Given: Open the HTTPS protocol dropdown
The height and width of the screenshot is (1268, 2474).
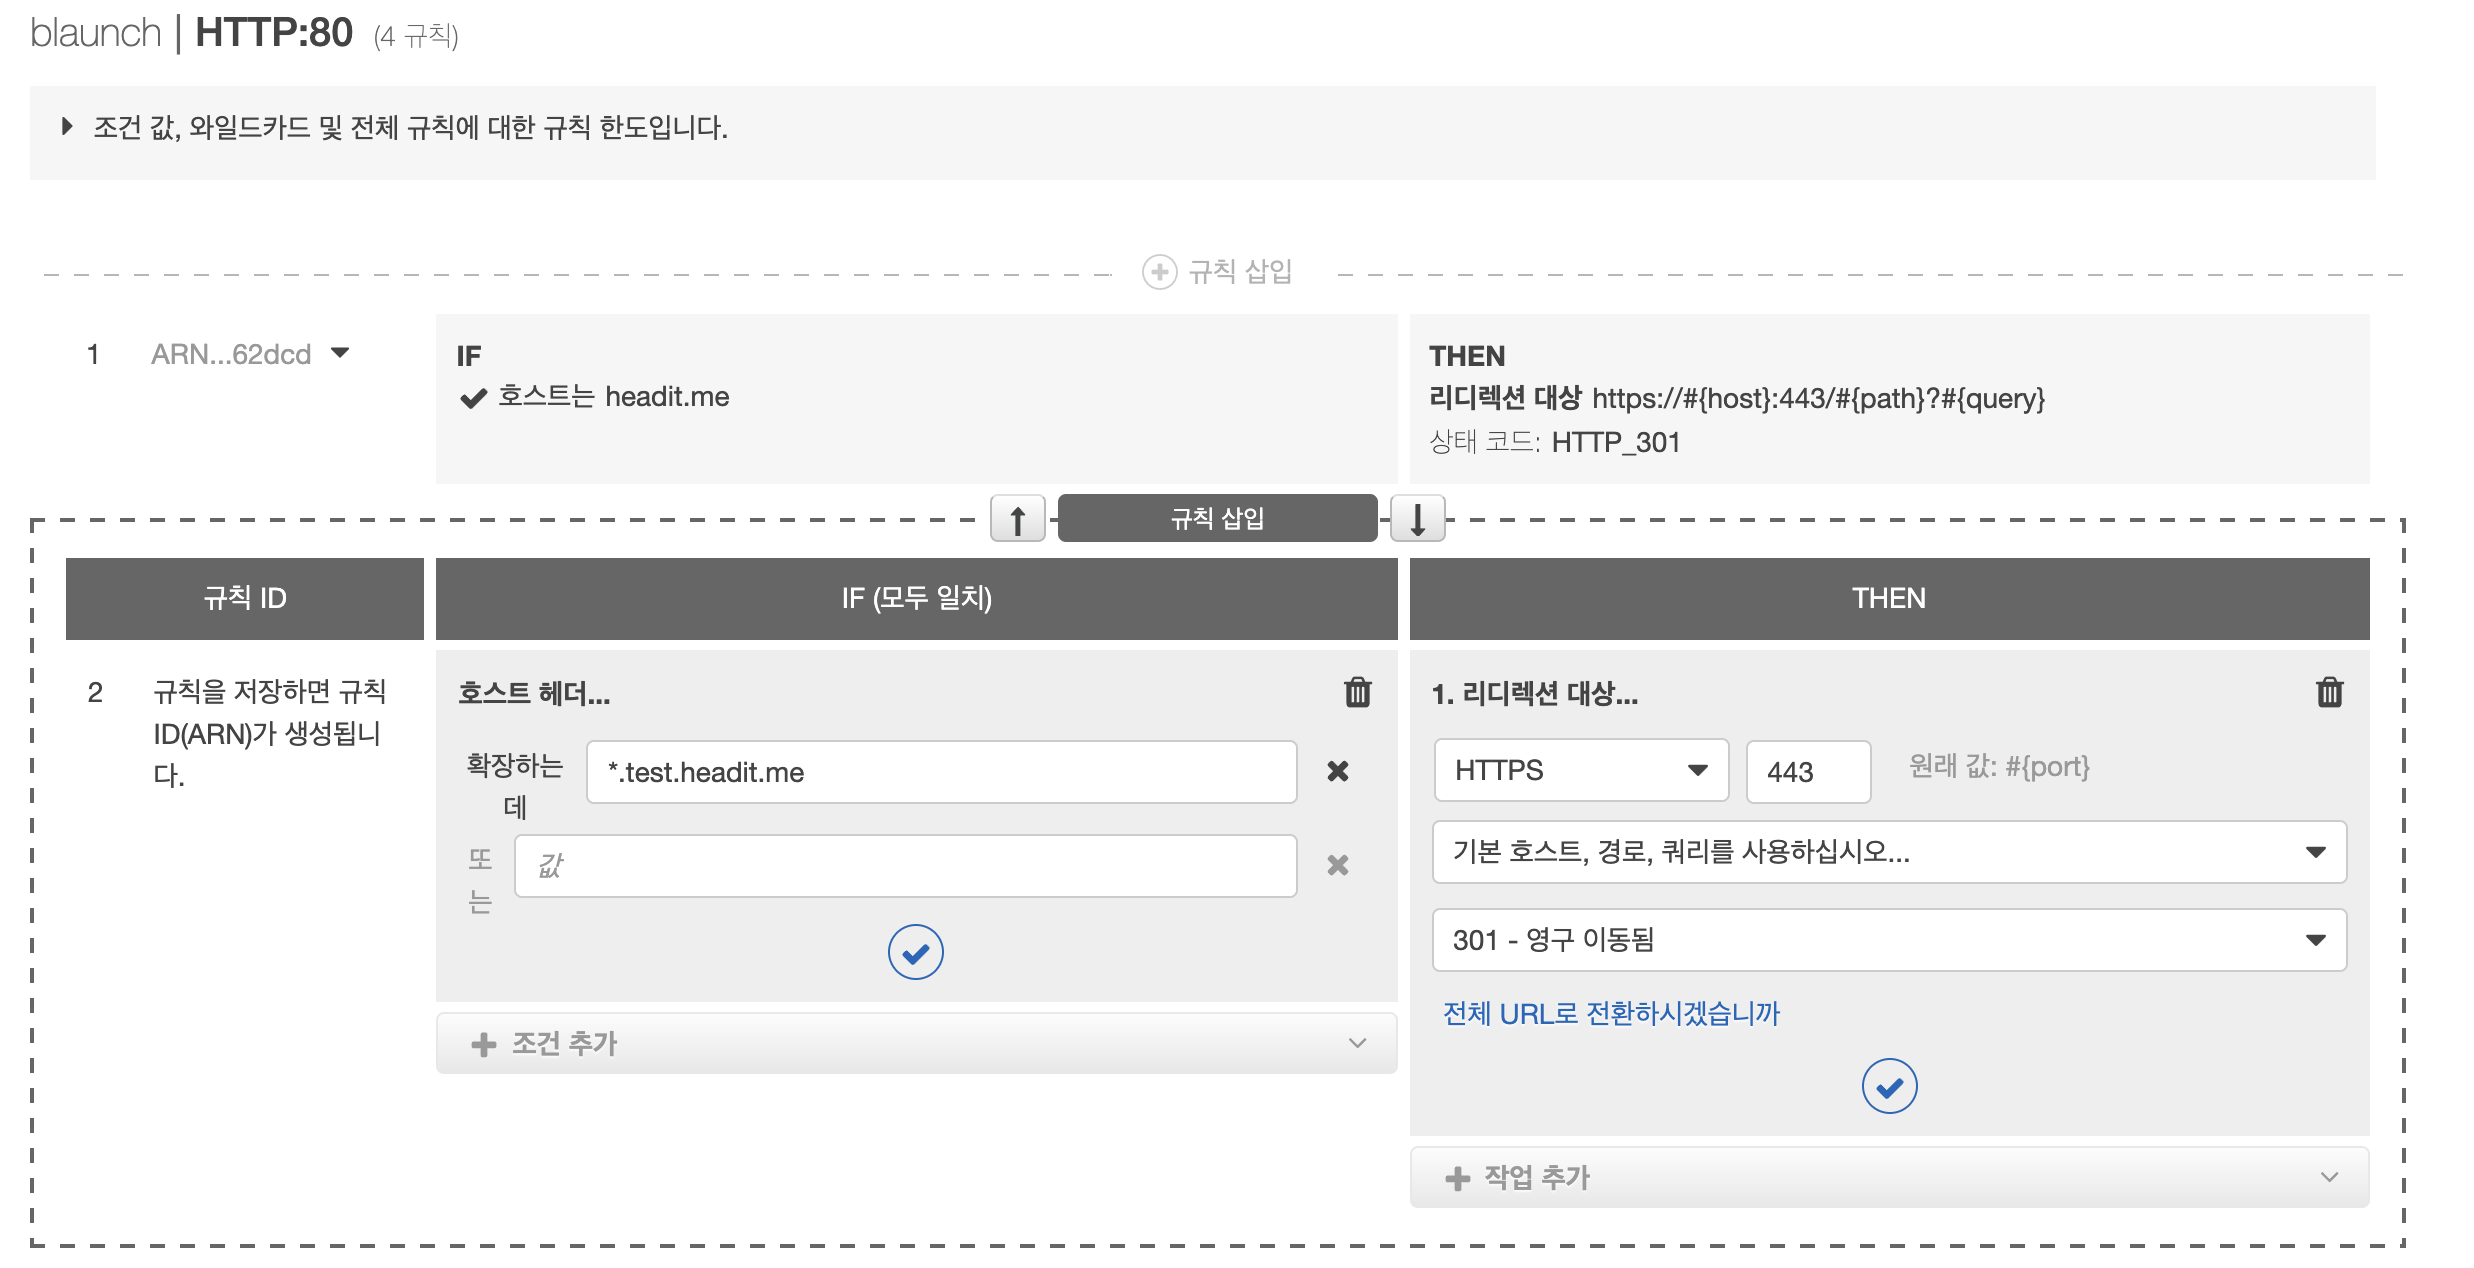Looking at the screenshot, I should pos(1581,770).
